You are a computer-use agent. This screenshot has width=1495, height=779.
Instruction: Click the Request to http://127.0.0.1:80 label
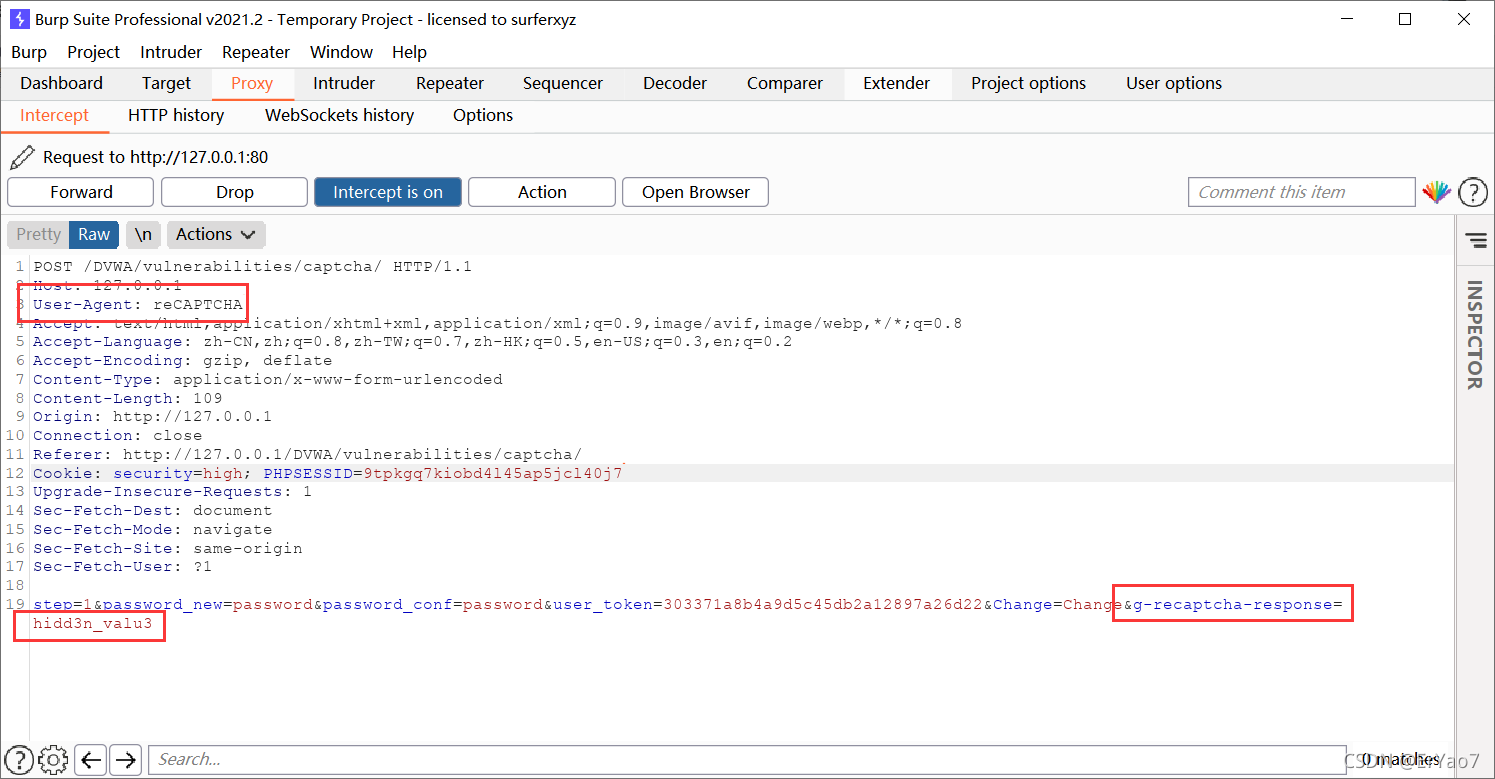[x=155, y=157]
